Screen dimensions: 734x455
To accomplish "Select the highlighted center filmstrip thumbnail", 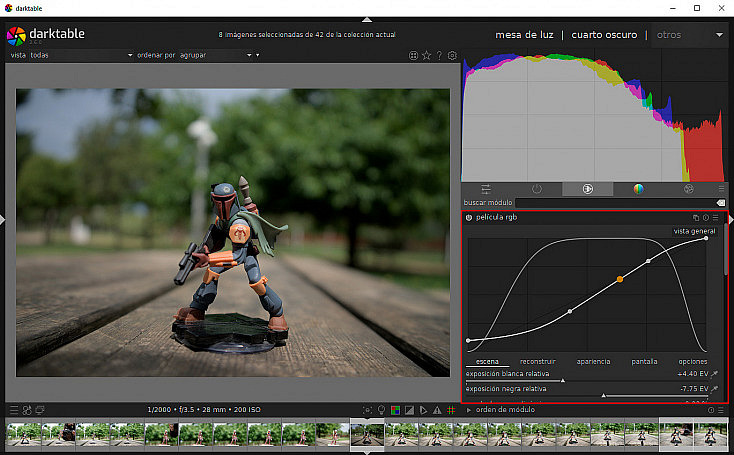I will (367, 434).
